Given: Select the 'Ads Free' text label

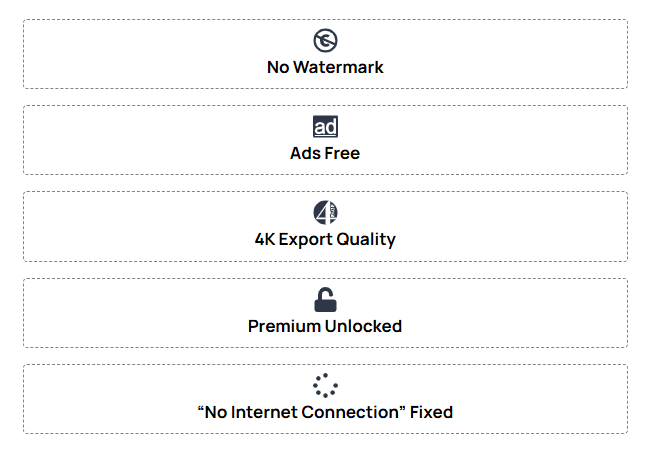Looking at the screenshot, I should [325, 154].
